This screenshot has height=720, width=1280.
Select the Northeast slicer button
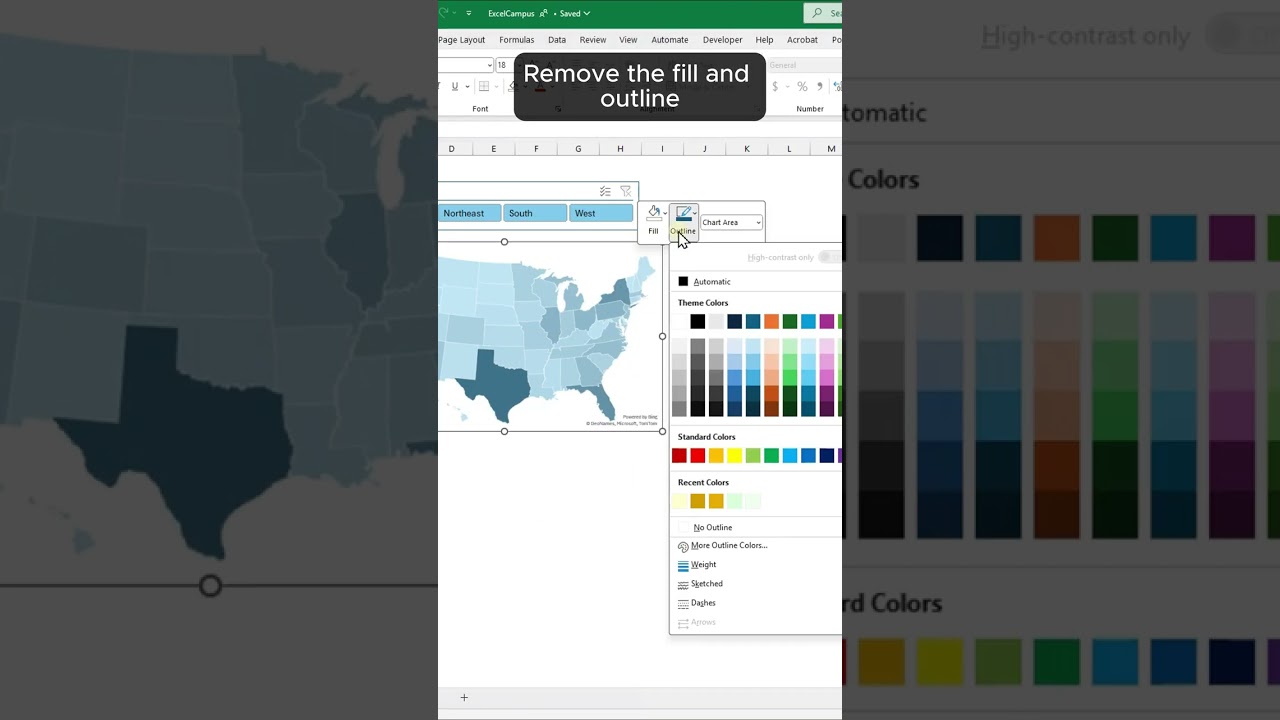point(469,213)
